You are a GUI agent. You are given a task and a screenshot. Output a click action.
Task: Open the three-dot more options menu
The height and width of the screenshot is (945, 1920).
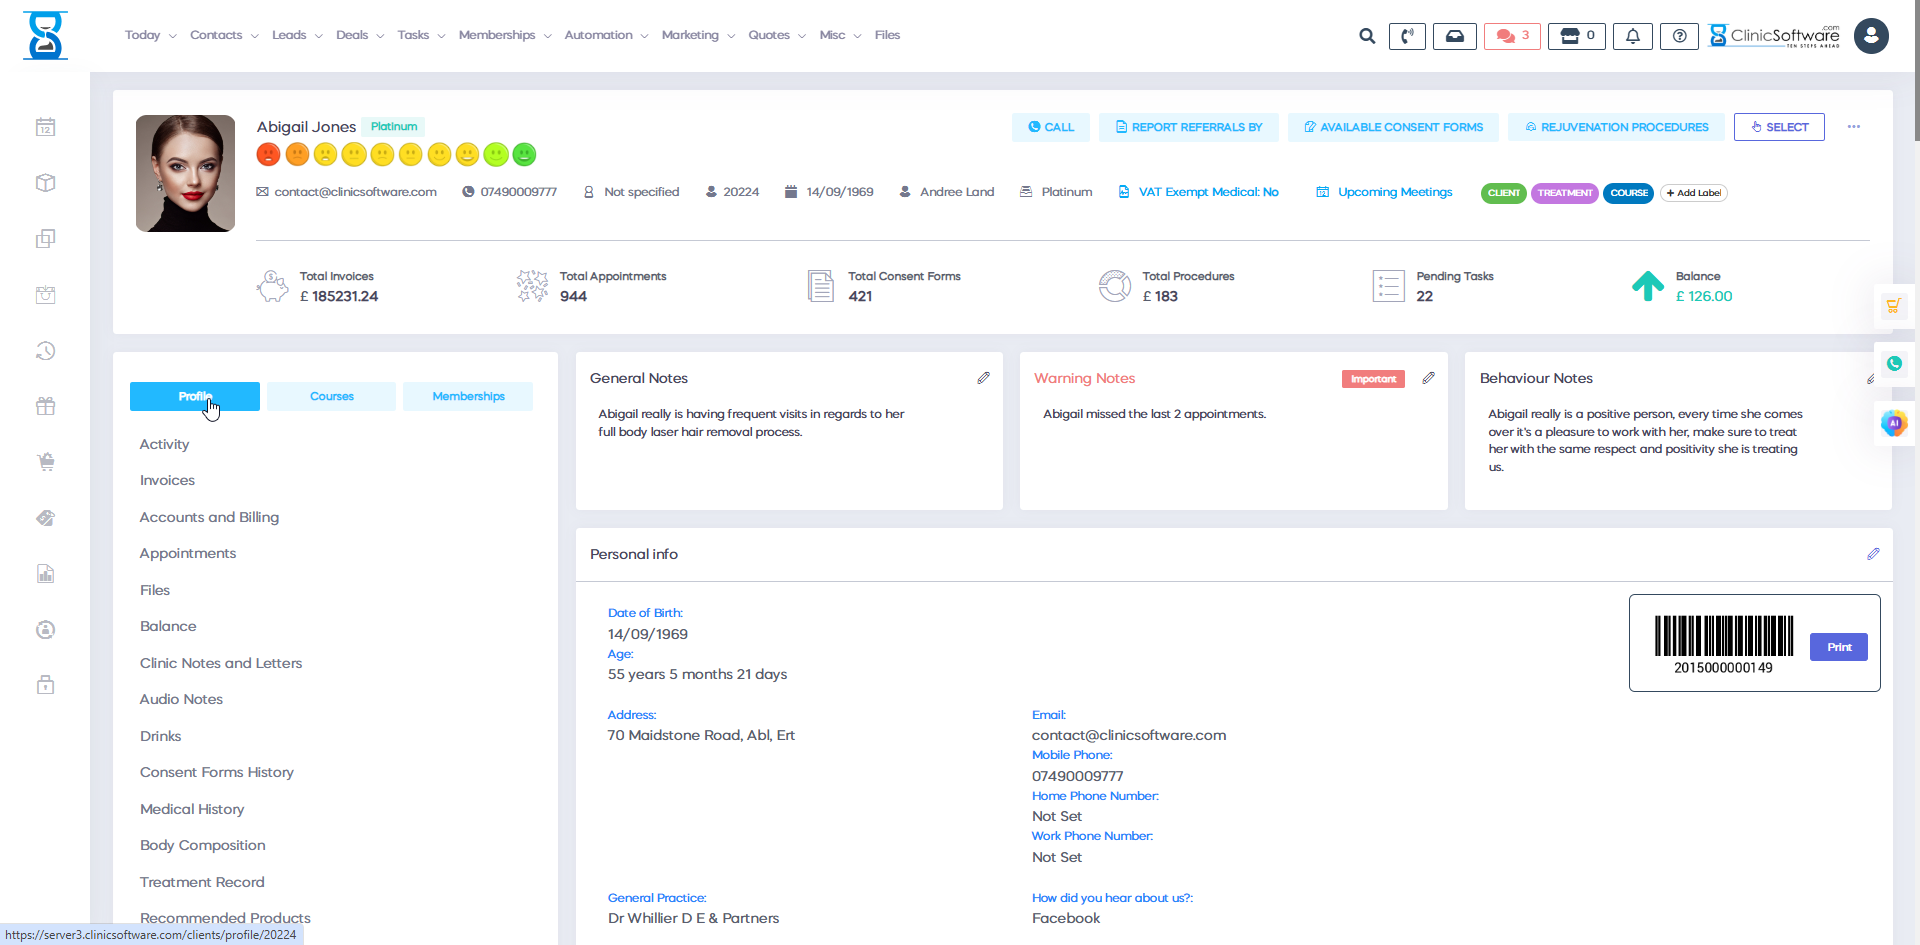[1854, 127]
